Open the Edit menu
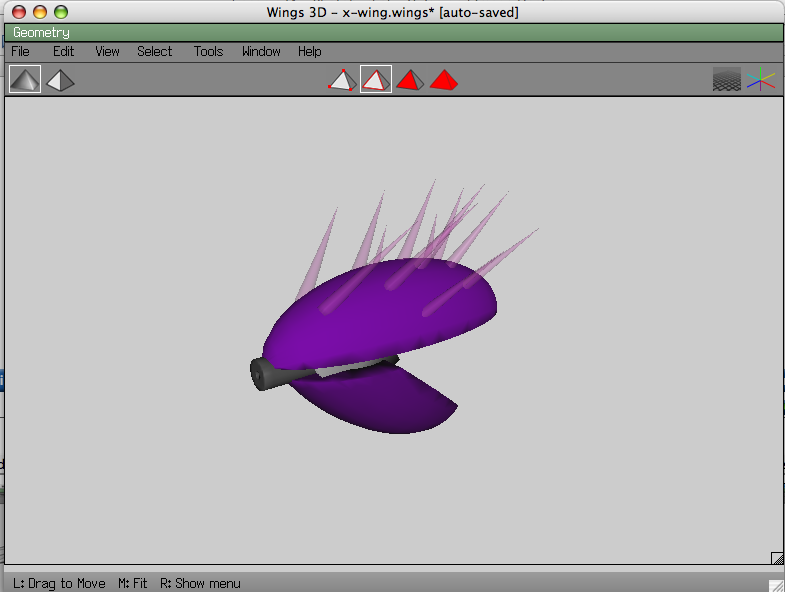The height and width of the screenshot is (592, 785). (64, 51)
